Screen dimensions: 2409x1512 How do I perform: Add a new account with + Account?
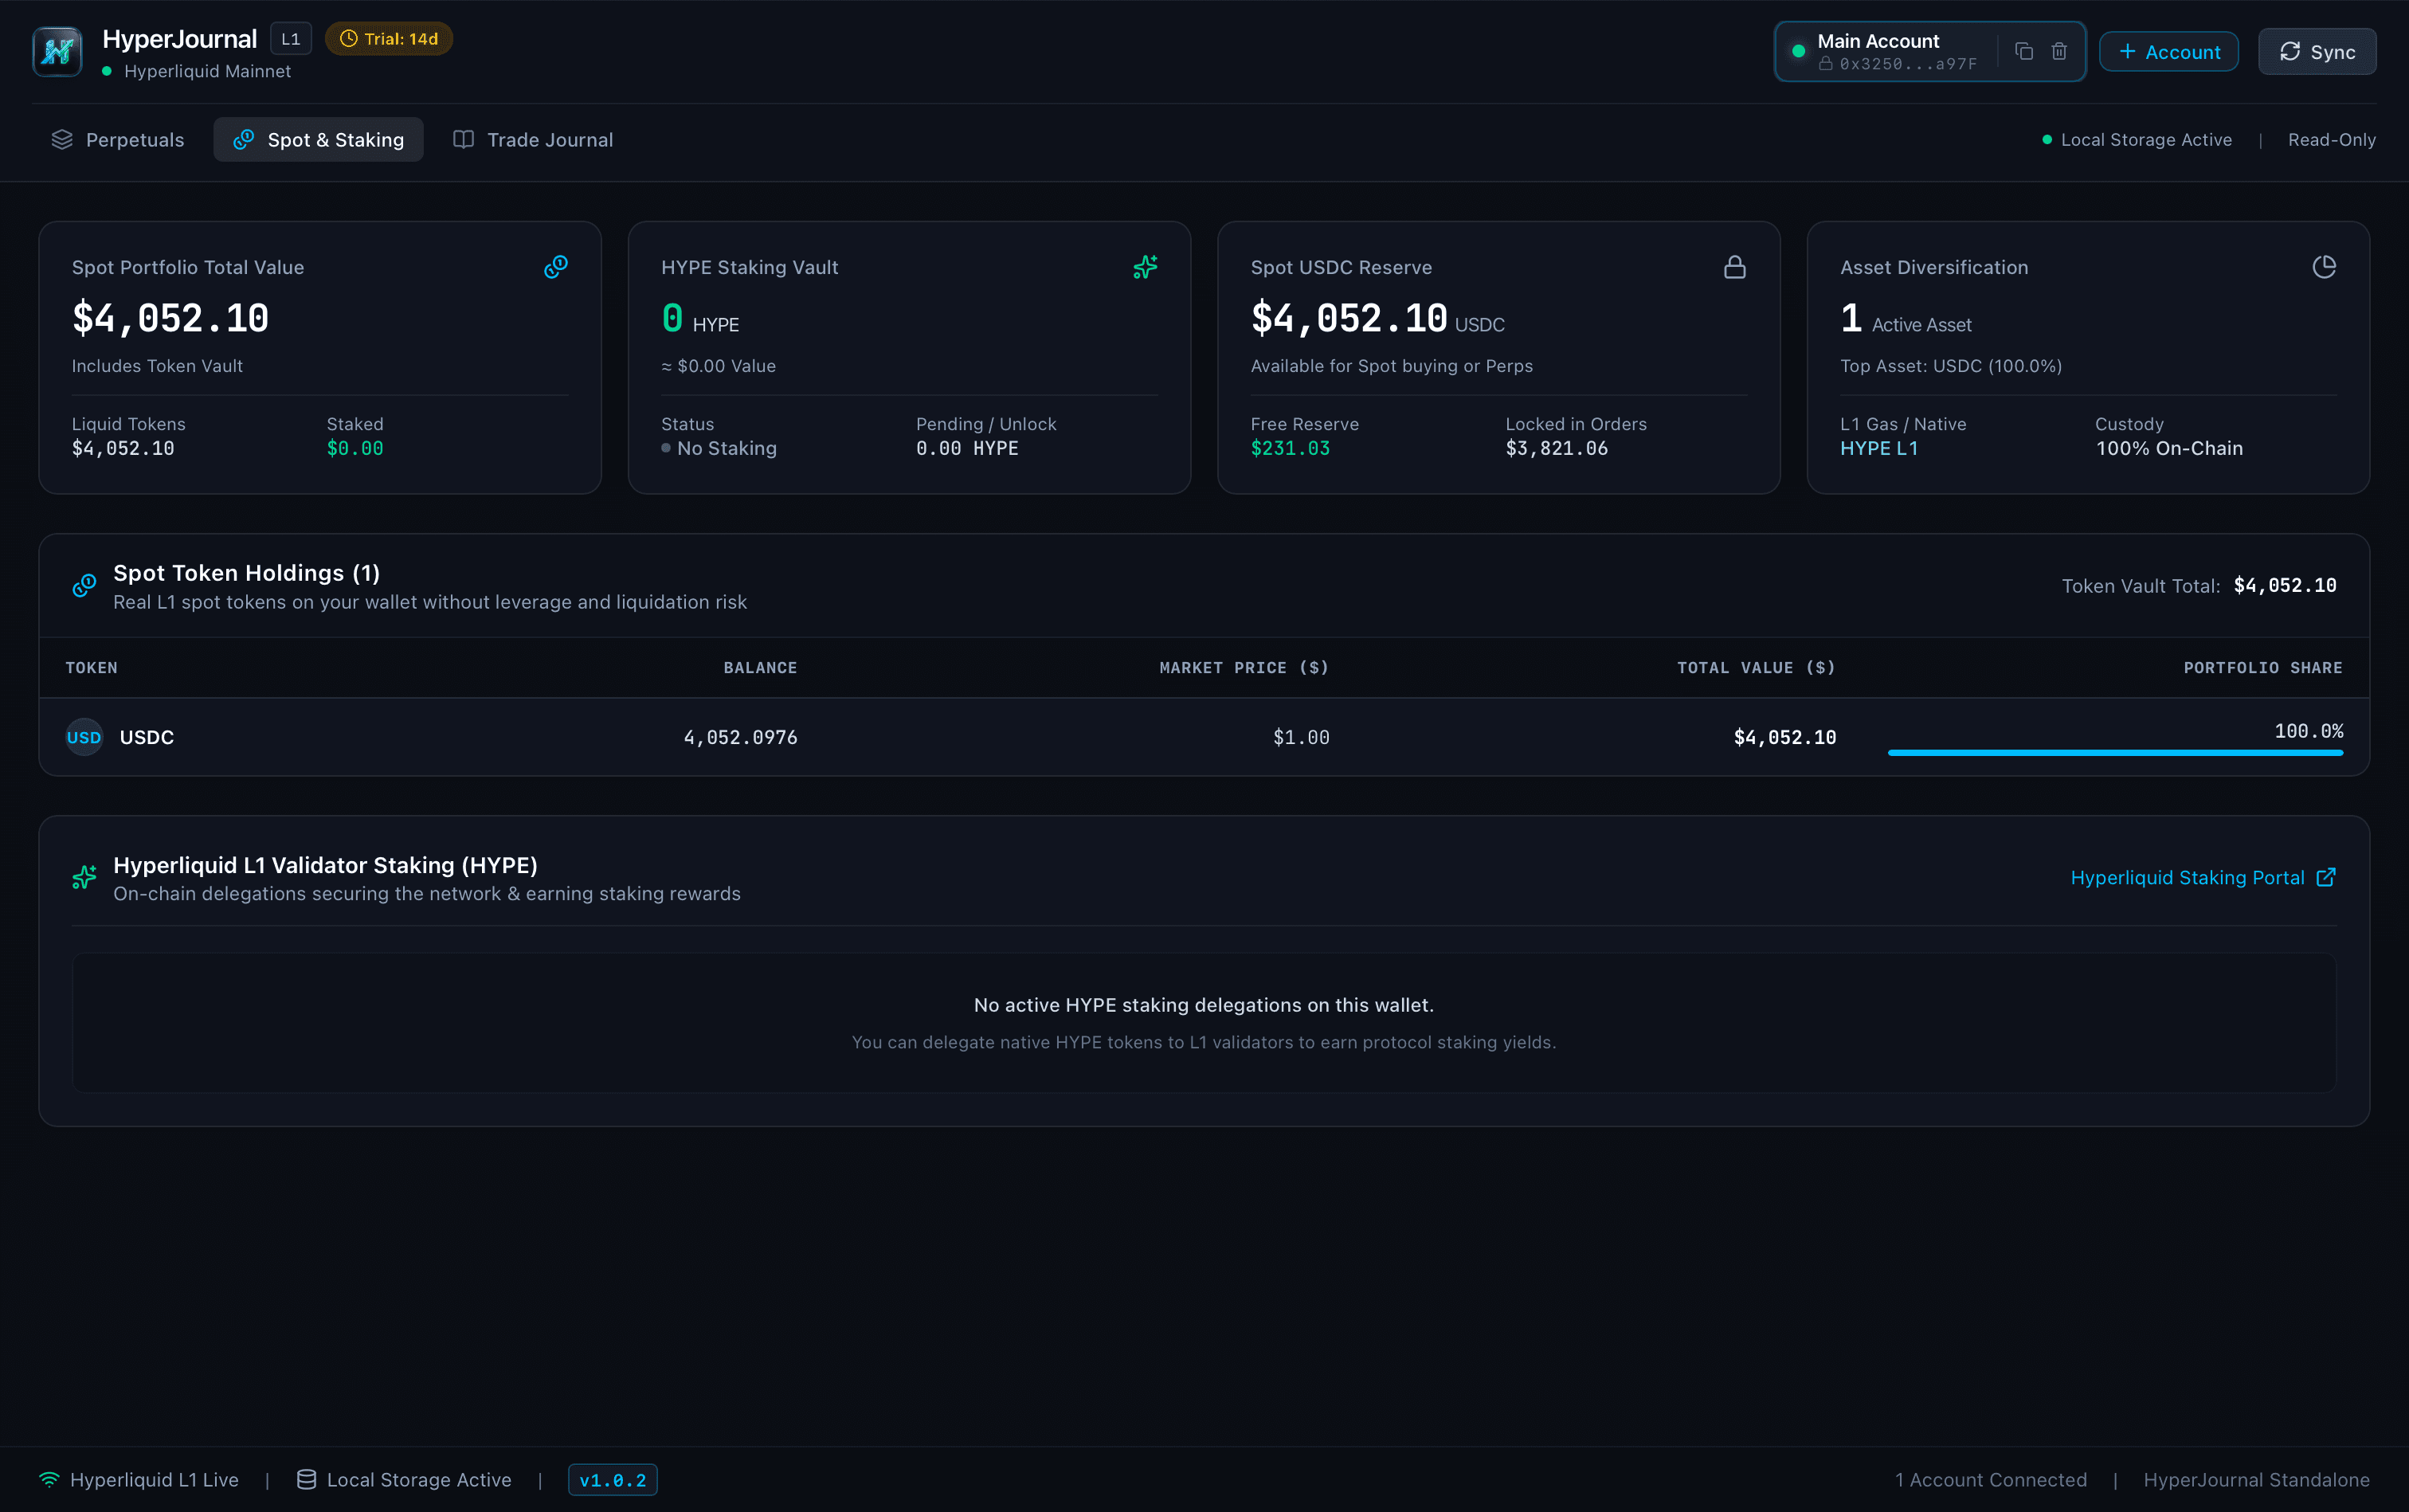2169,52
